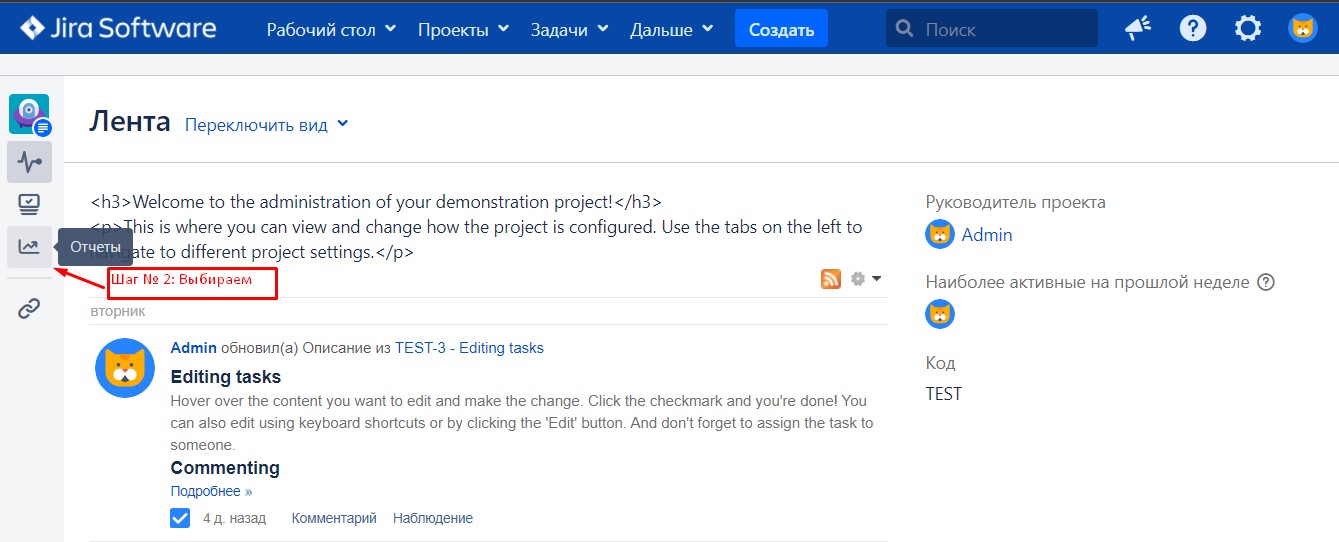Screen dimensions: 1339x542
Task: Click the blue task checkmark icon
Action: (x=180, y=518)
